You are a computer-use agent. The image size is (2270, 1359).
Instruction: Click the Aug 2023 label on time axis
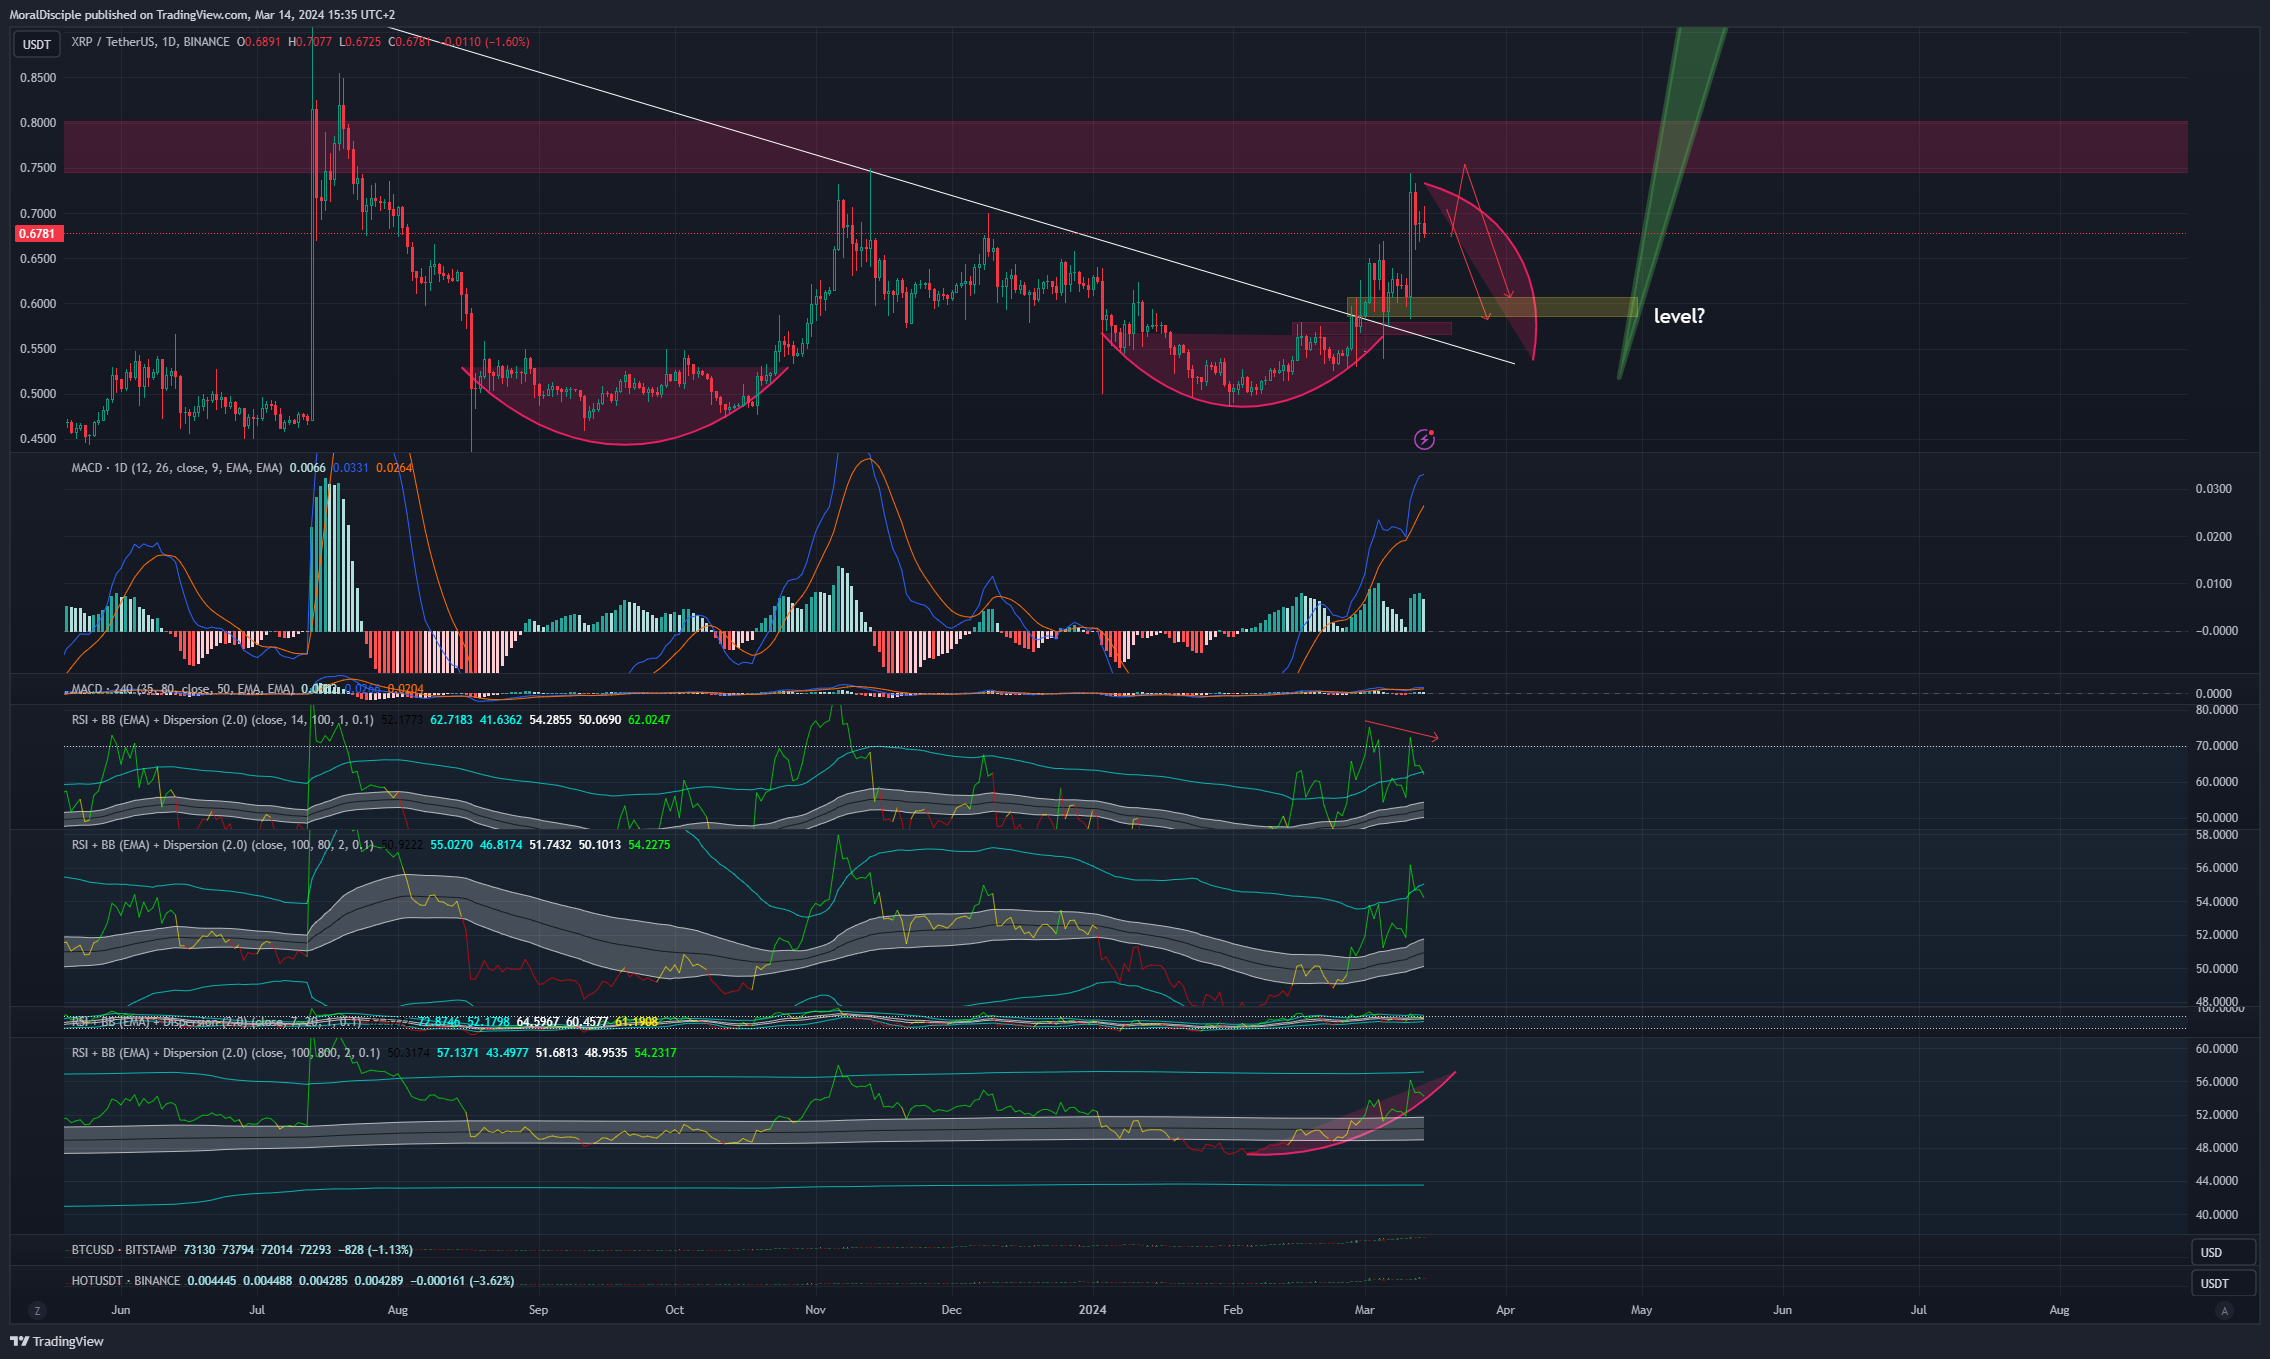tap(398, 1310)
